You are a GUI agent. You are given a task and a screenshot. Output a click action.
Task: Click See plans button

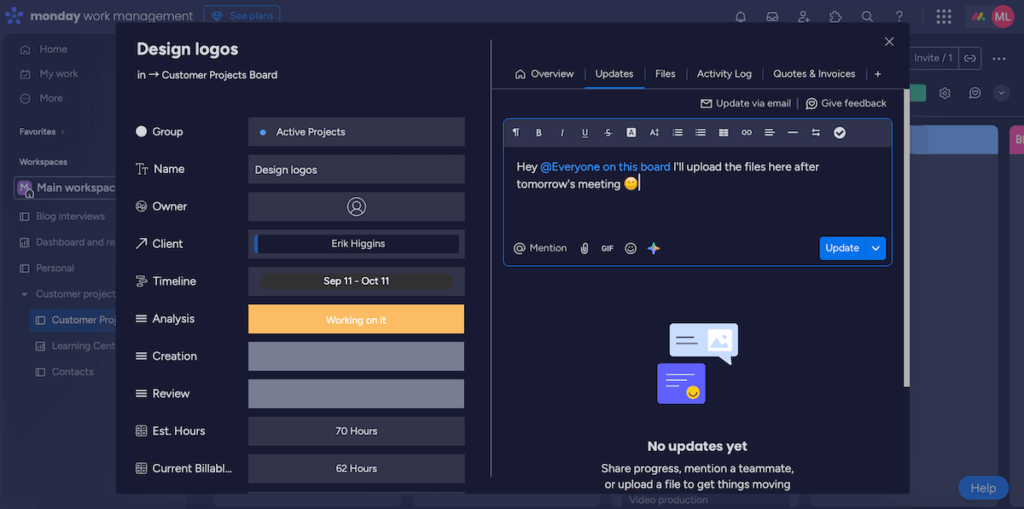tap(242, 16)
